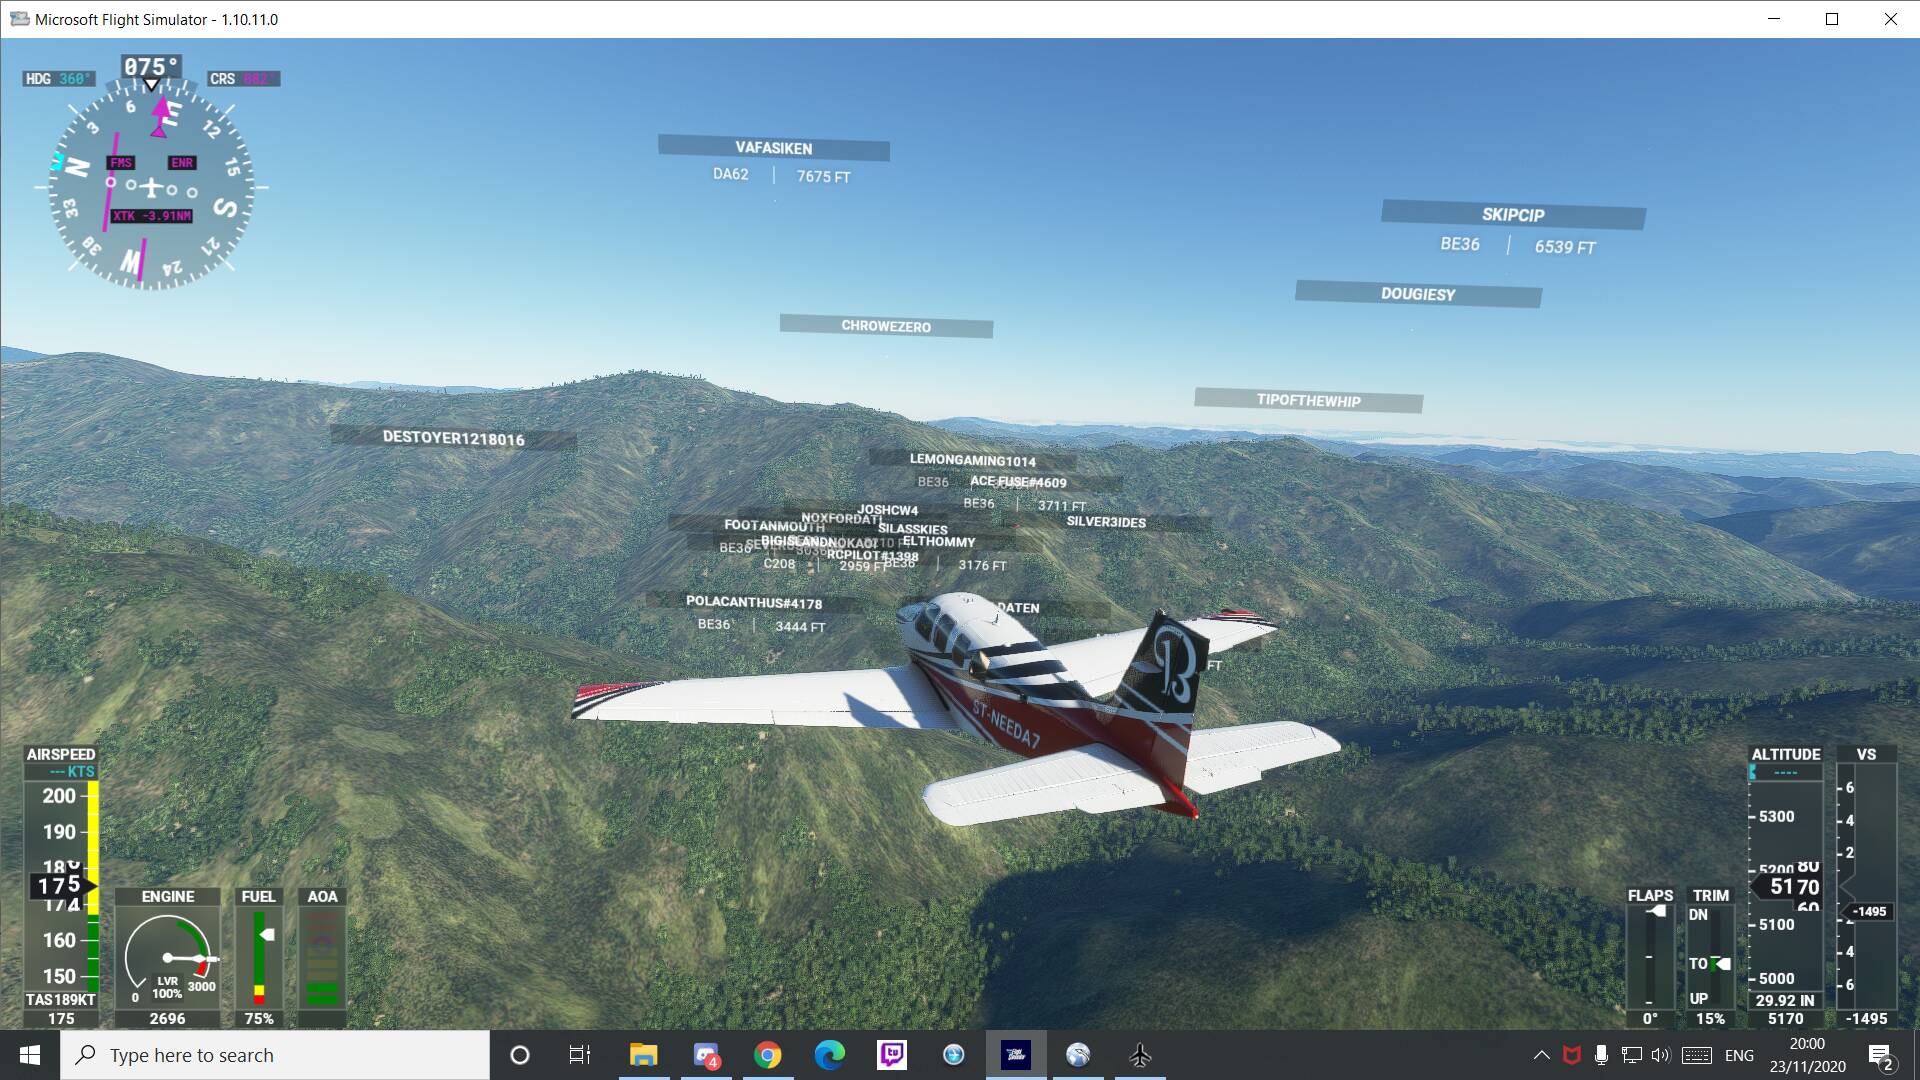The image size is (1920, 1080).
Task: Click the Flight Simulator title bar app icon
Action: point(19,19)
